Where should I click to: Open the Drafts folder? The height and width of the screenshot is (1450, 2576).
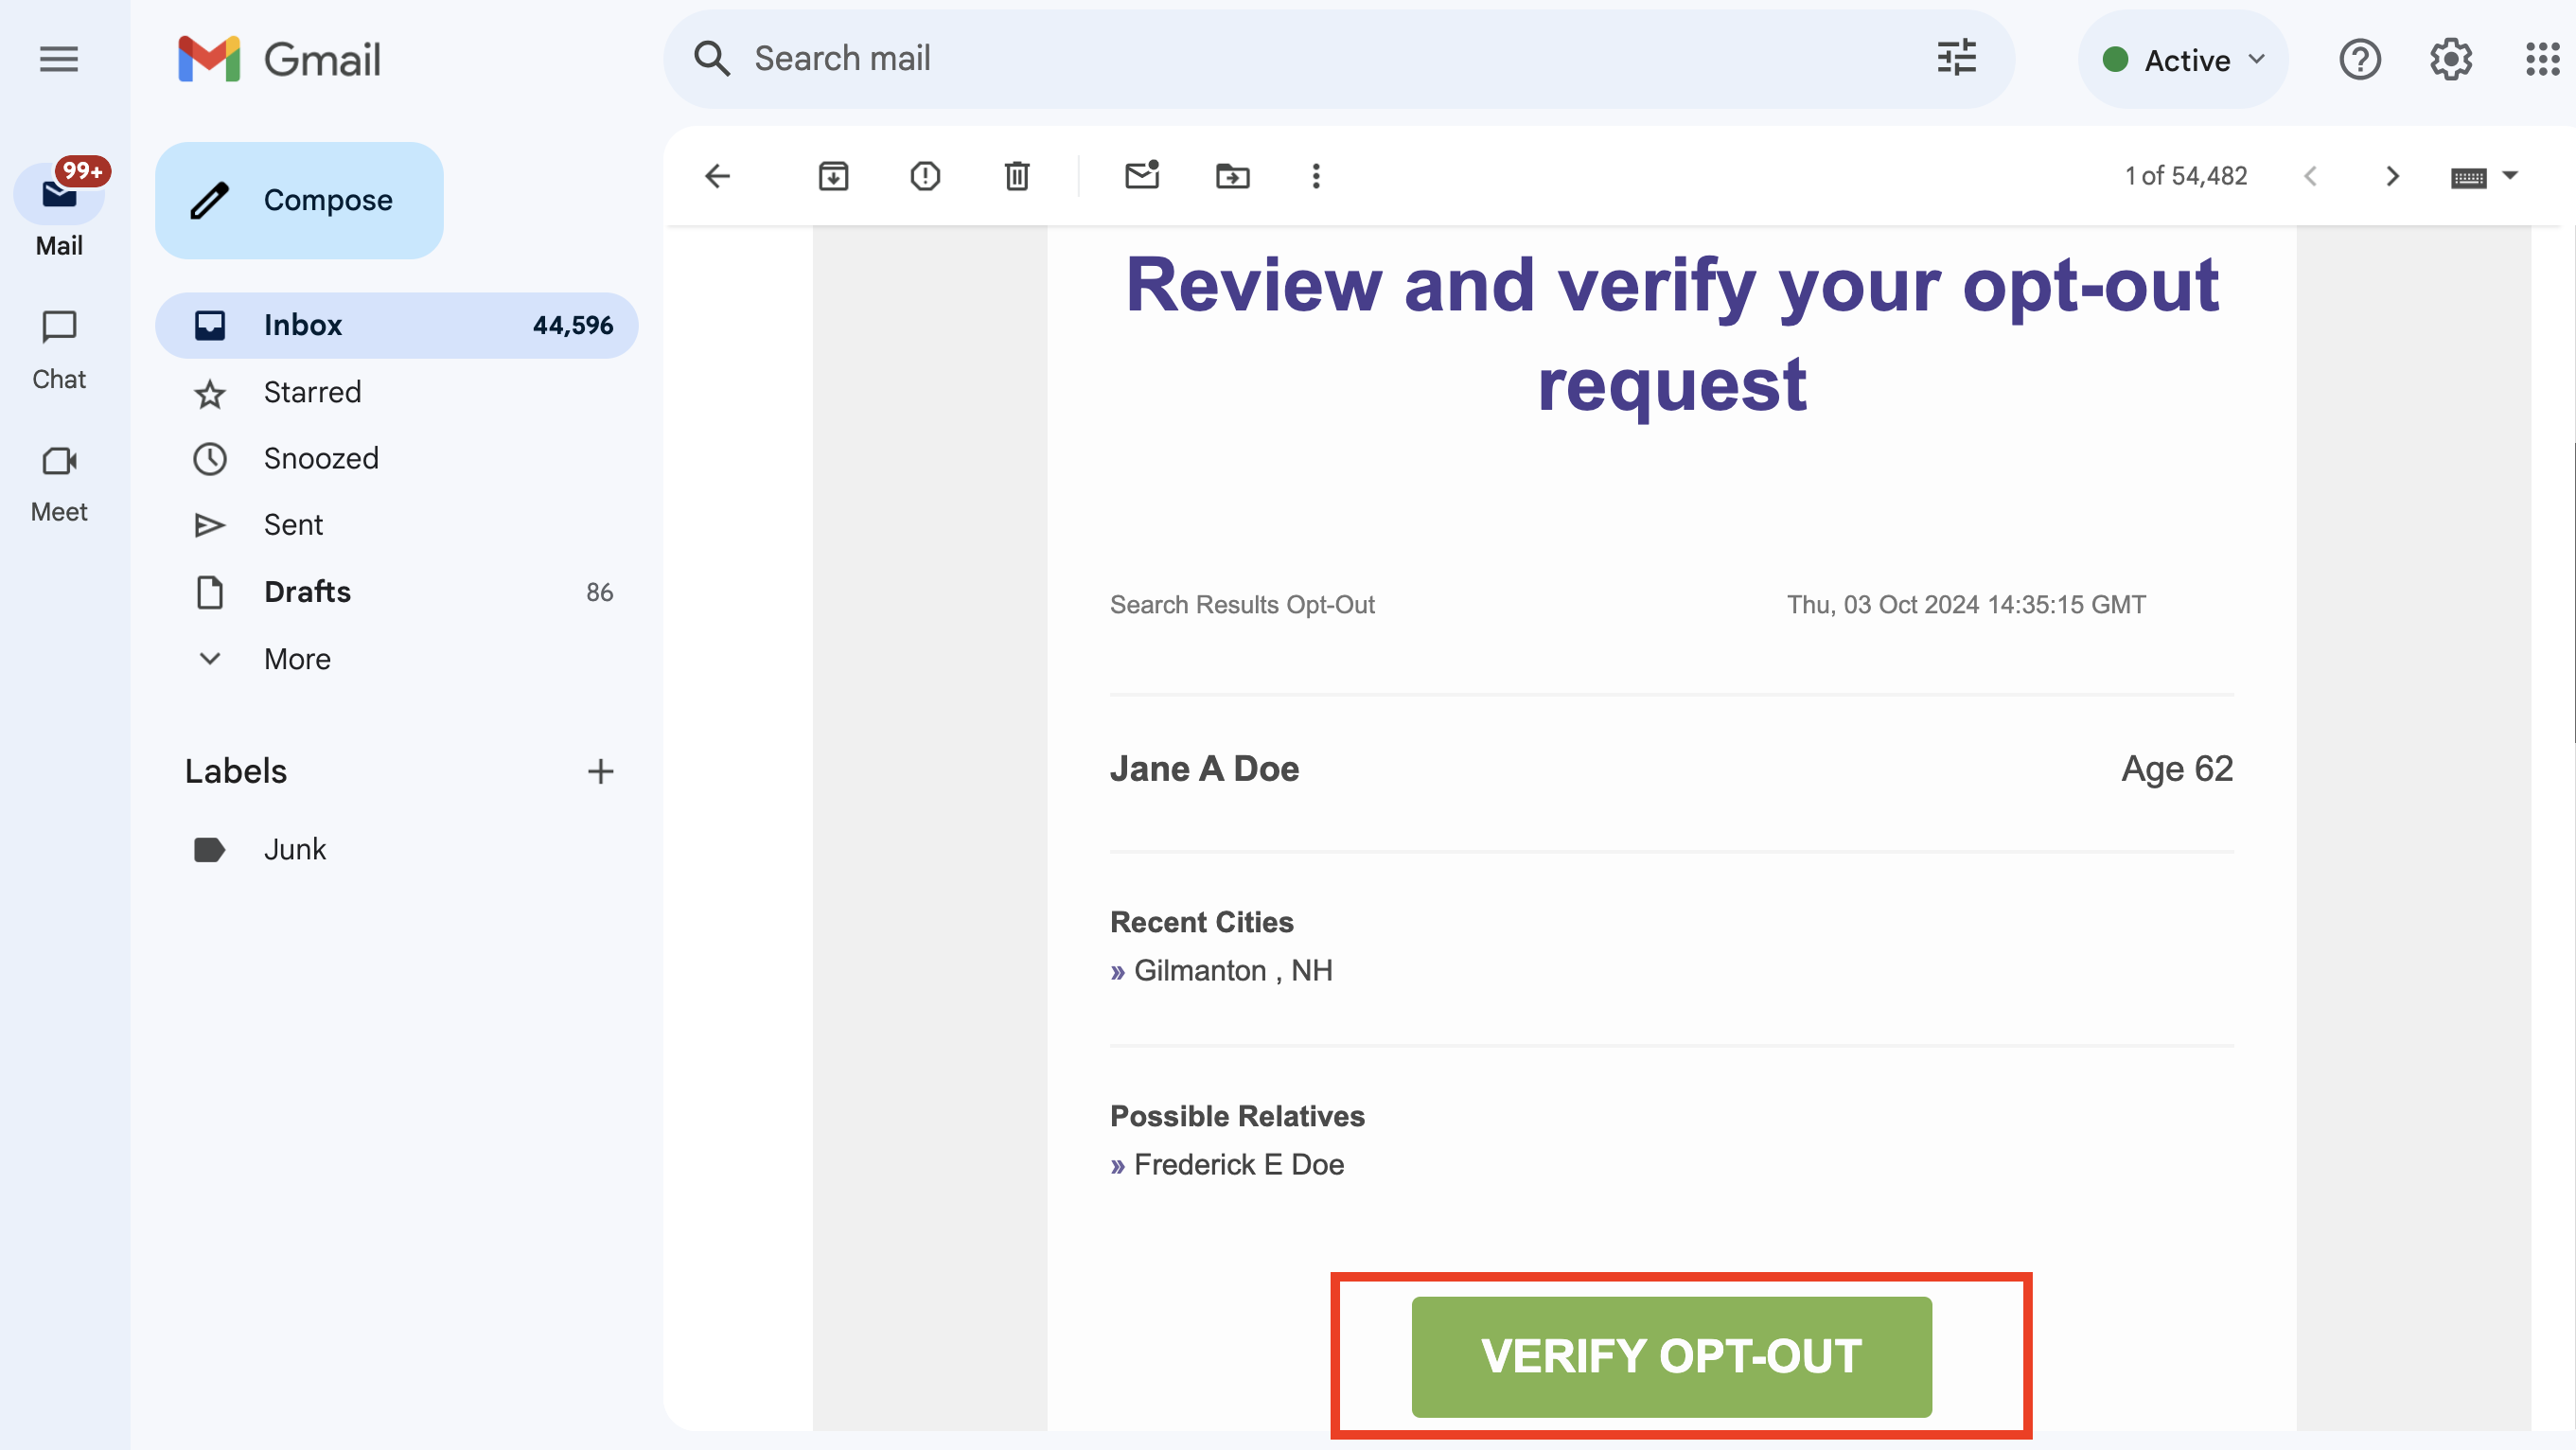point(397,592)
